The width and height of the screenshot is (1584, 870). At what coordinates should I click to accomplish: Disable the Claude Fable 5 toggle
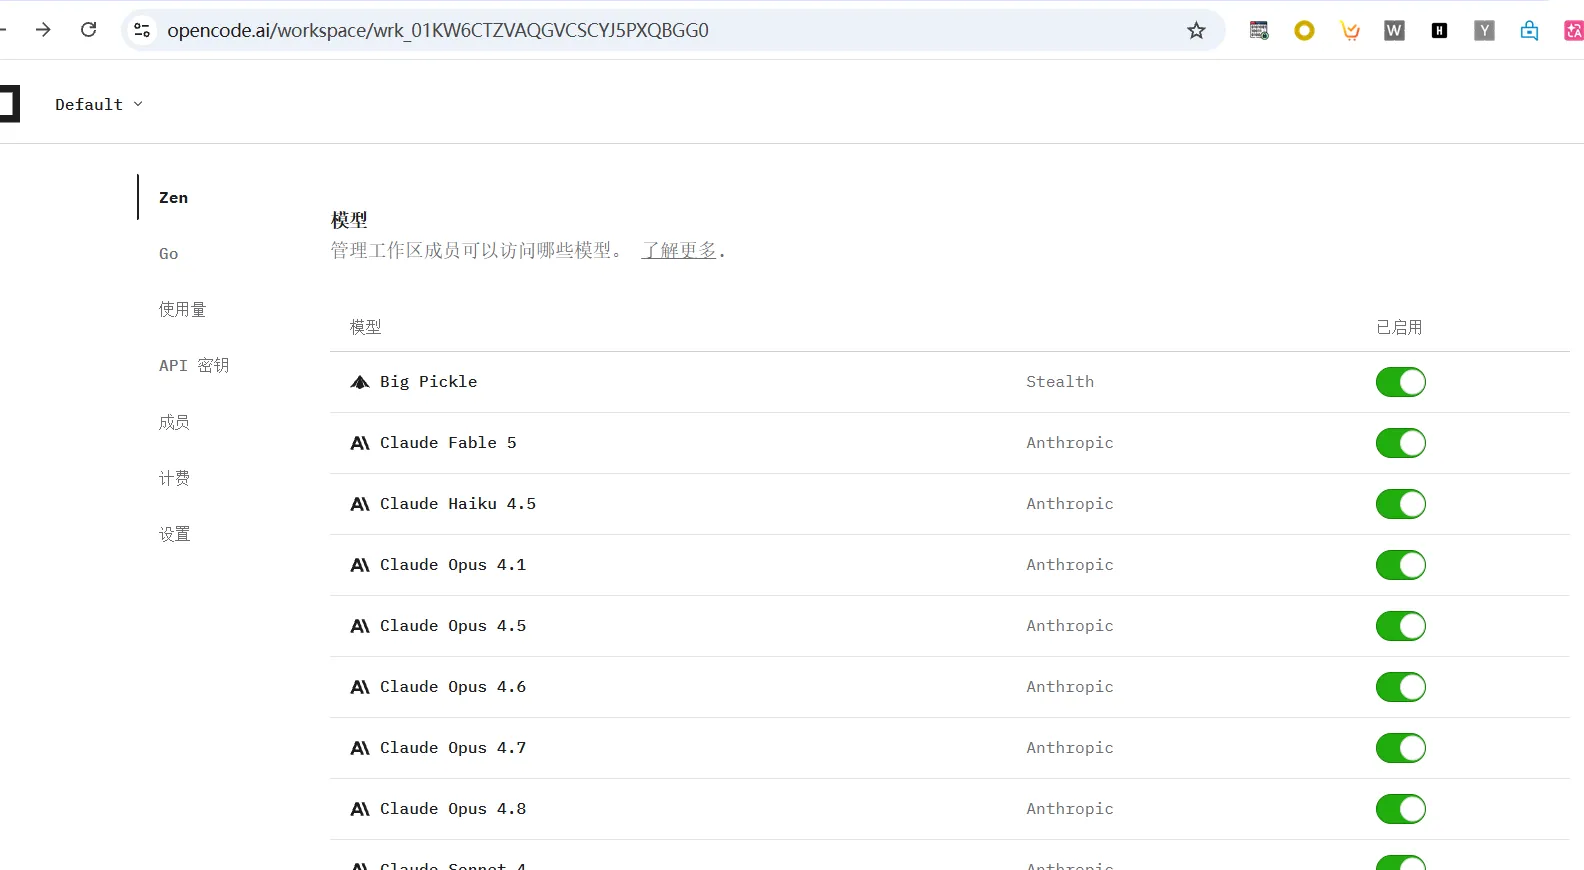point(1400,443)
